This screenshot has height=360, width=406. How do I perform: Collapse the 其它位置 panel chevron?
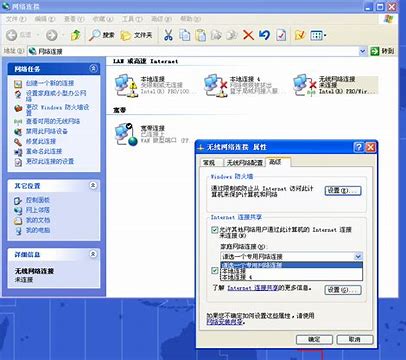(93, 185)
